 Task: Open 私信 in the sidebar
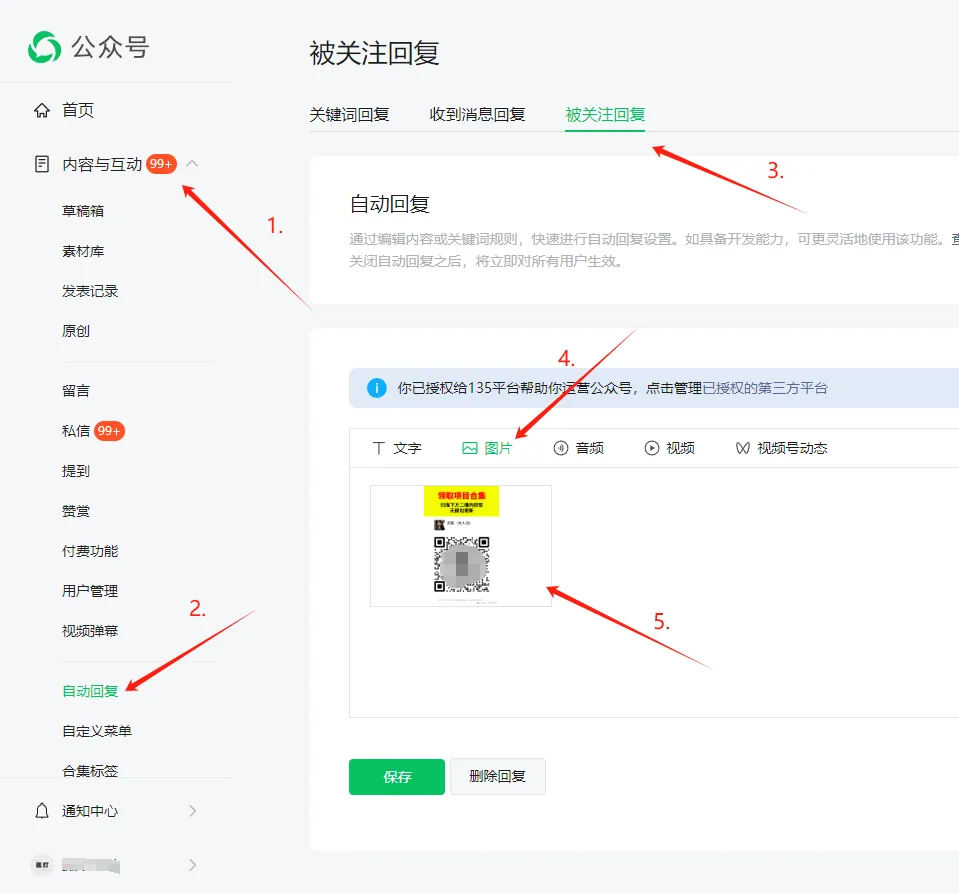point(76,431)
